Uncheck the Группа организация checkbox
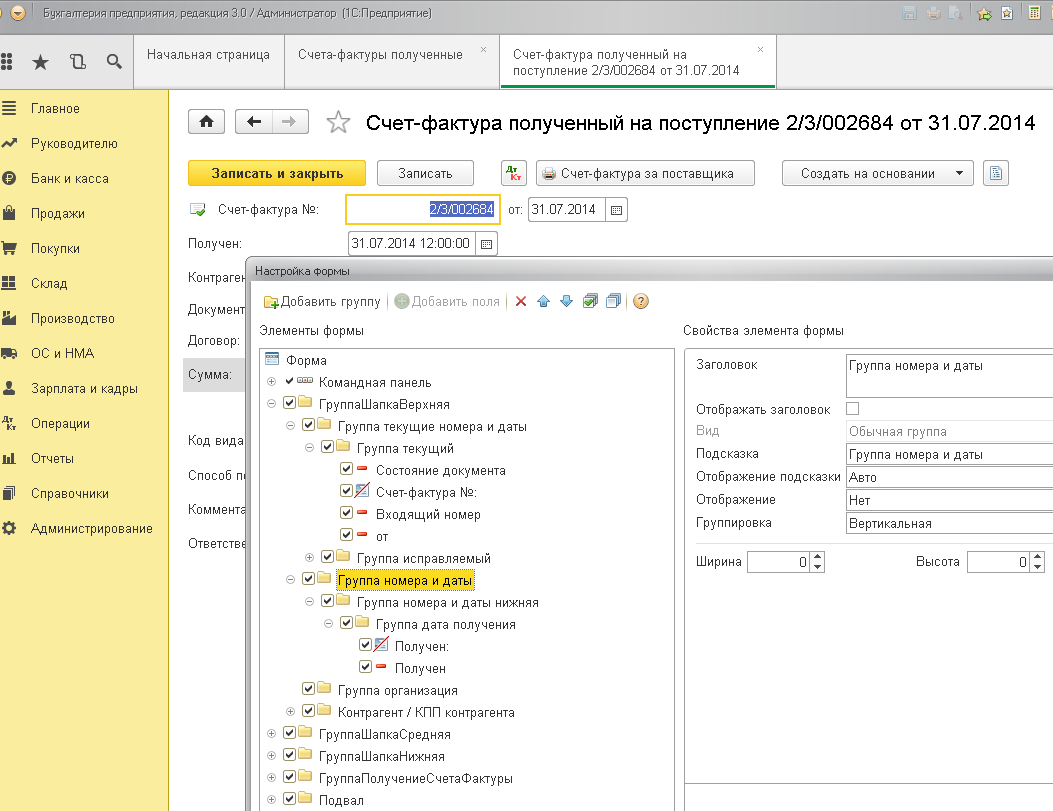Viewport: 1053px width, 811px height. [x=309, y=690]
